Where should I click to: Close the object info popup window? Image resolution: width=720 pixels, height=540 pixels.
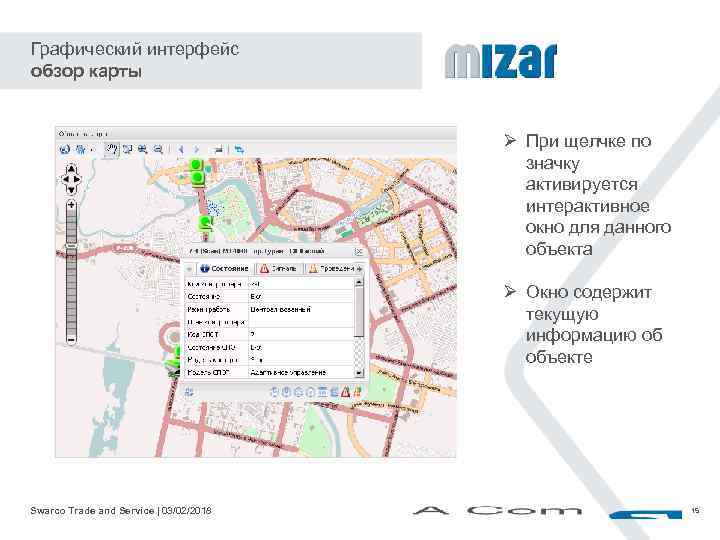[359, 252]
